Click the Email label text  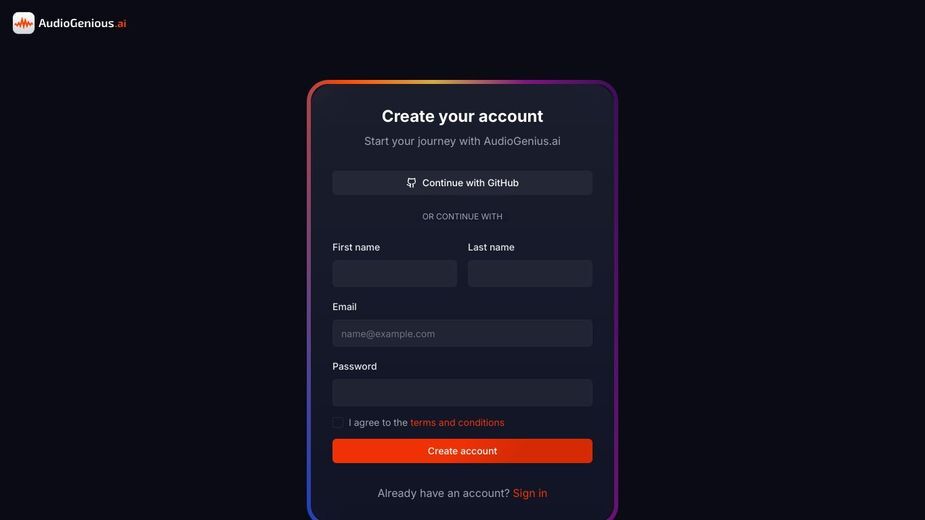click(x=344, y=307)
